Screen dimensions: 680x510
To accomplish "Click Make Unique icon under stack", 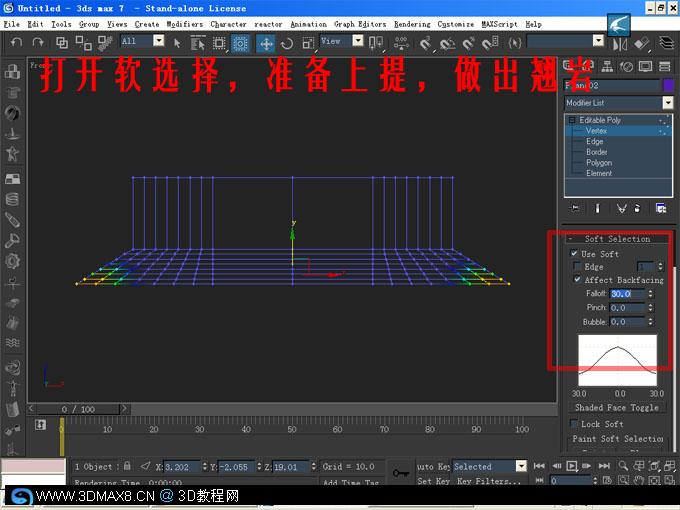I will 621,208.
